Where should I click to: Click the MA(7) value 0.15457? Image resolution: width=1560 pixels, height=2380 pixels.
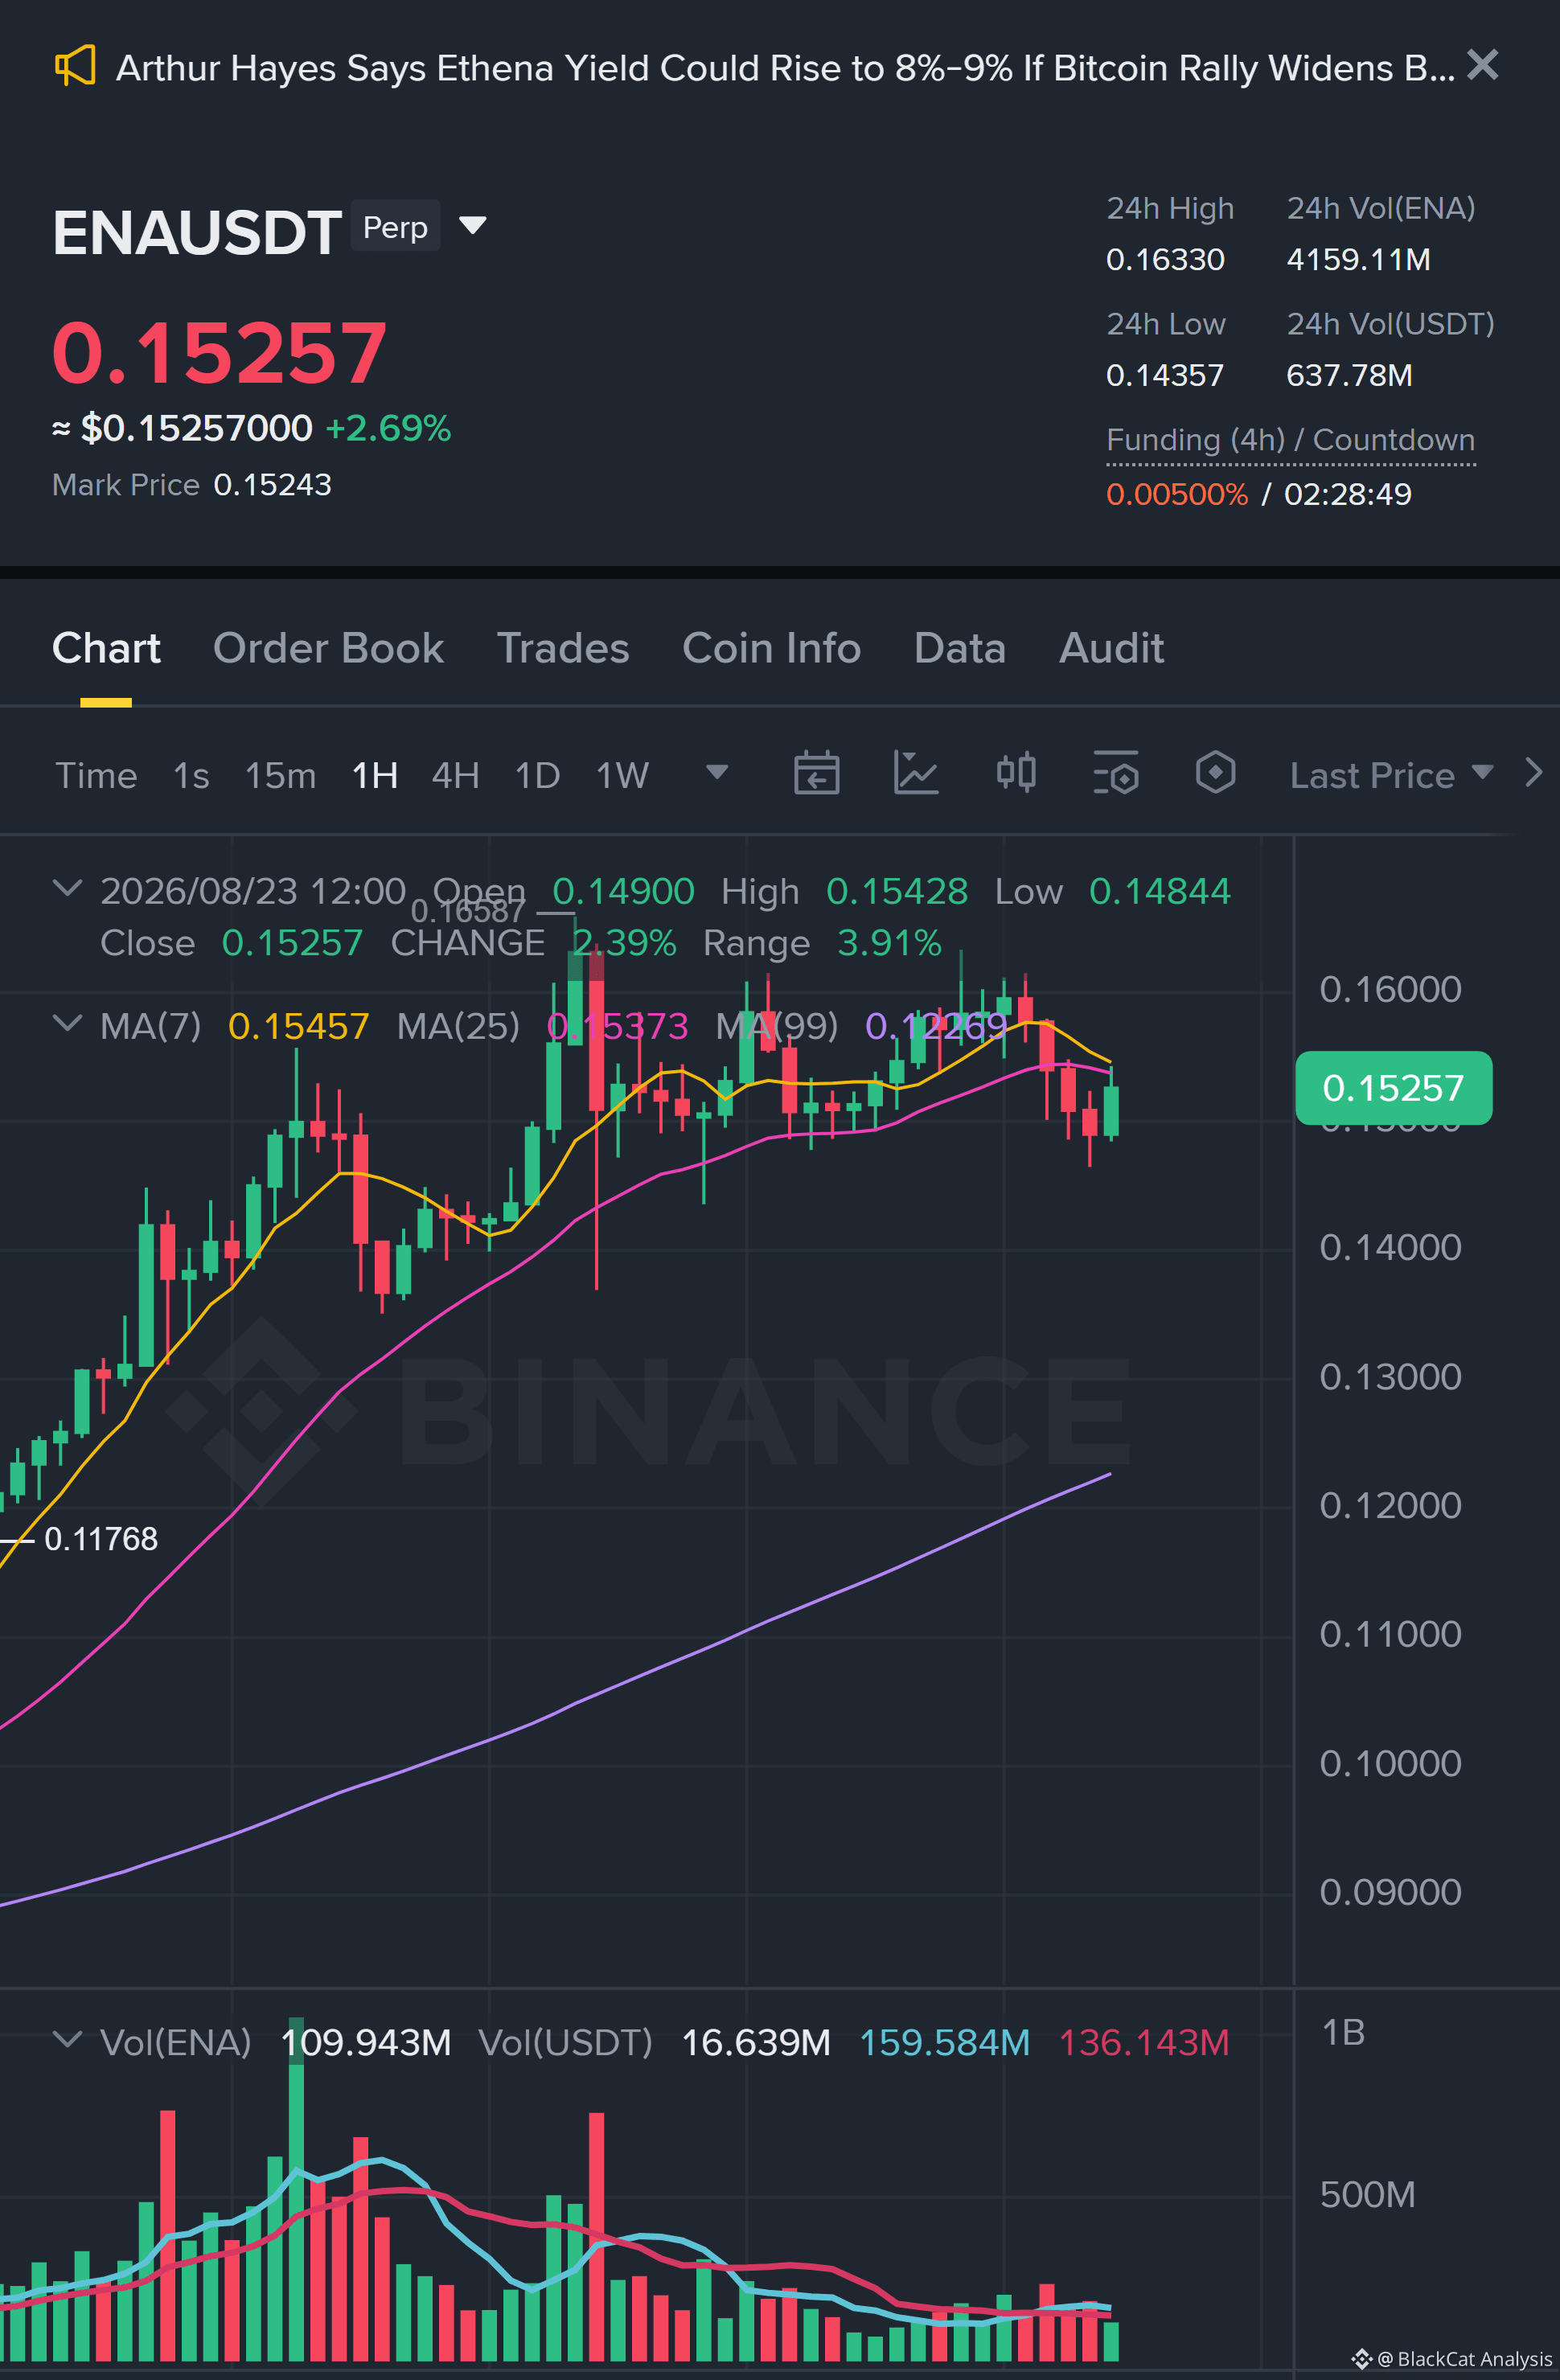click(x=298, y=1026)
